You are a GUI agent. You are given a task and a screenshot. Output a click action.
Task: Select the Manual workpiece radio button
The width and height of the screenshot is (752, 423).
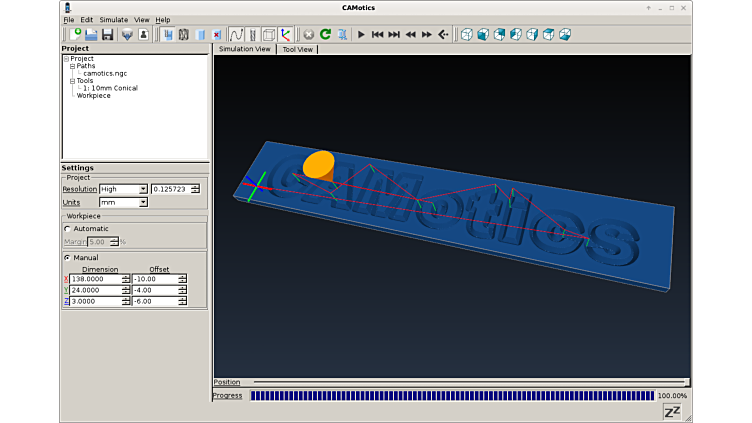pyautogui.click(x=67, y=257)
